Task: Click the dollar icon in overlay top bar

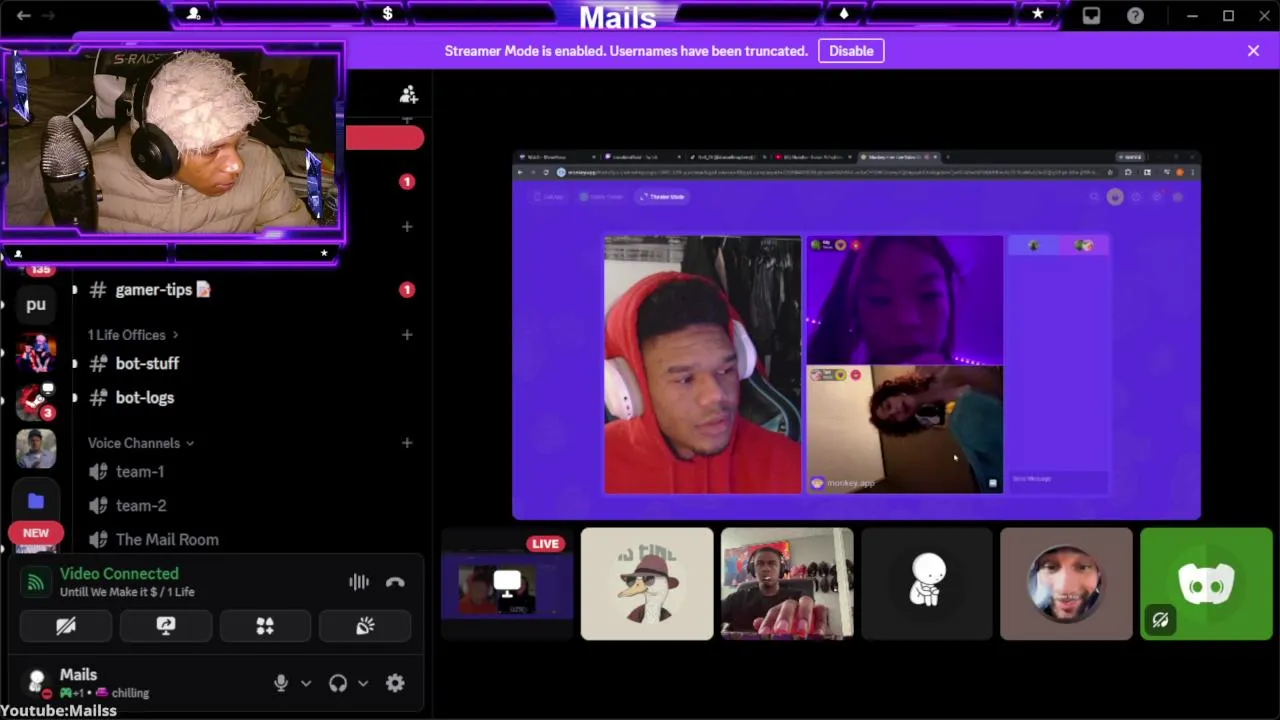Action: (x=387, y=14)
